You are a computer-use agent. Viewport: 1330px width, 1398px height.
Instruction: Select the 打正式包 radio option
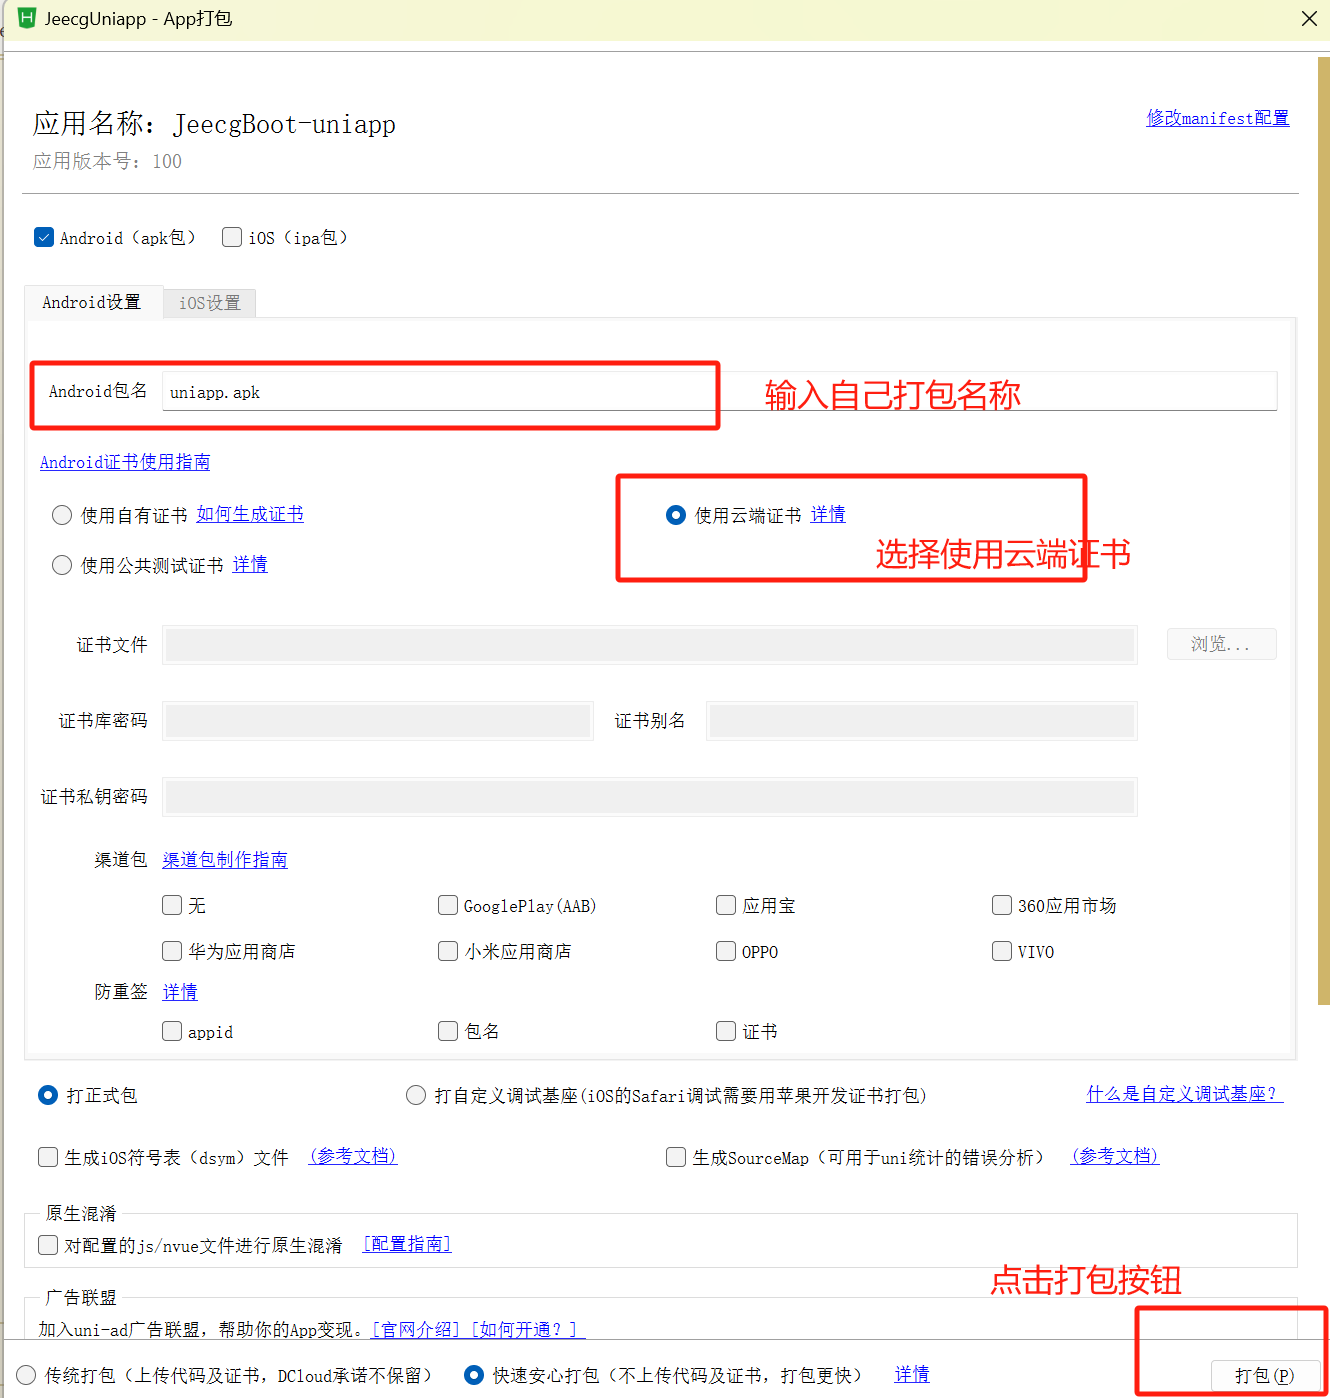(x=48, y=1095)
